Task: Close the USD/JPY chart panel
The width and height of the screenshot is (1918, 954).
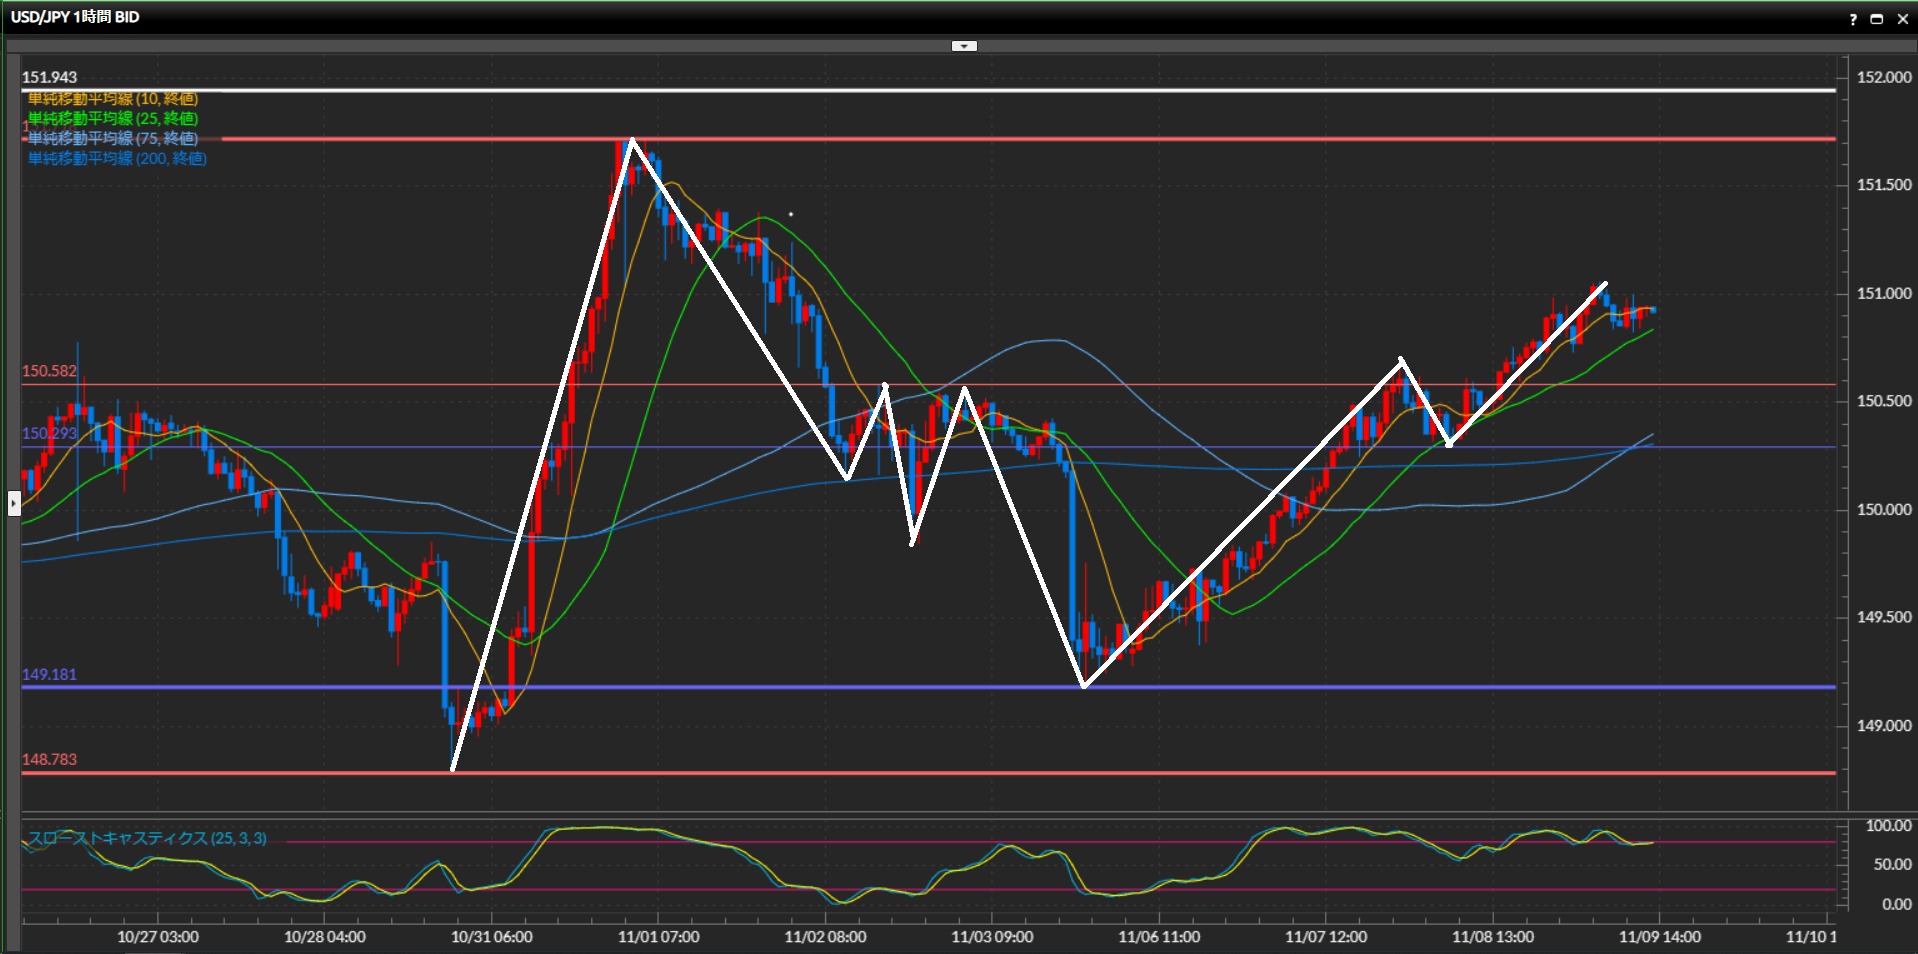Action: click(x=1902, y=19)
